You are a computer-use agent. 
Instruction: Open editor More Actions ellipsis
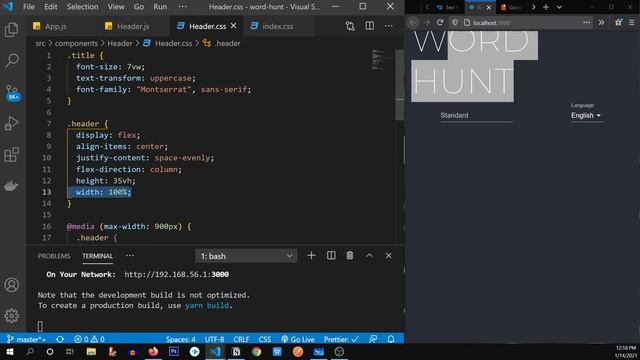(x=388, y=26)
